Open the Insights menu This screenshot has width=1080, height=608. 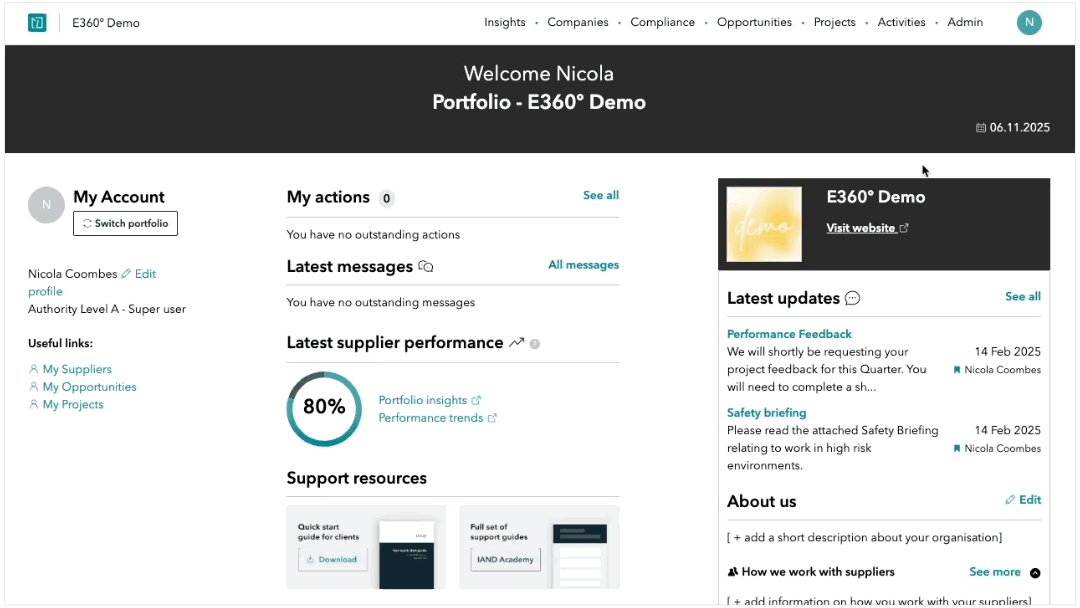click(x=504, y=22)
